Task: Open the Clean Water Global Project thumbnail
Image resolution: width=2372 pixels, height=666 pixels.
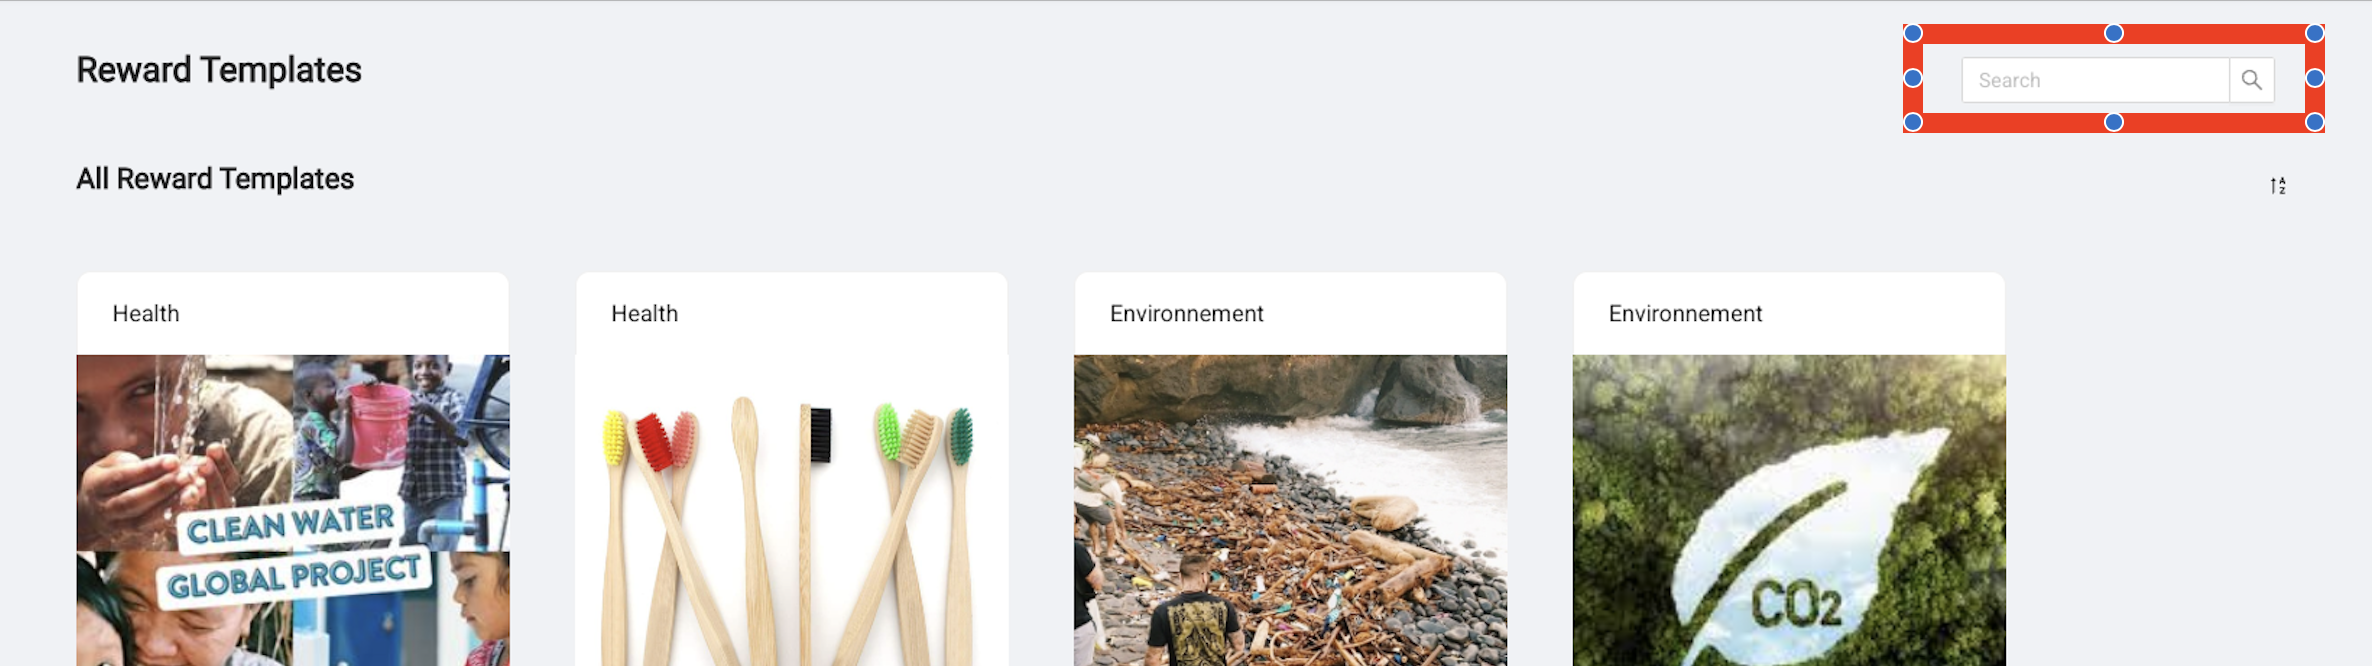Action: click(293, 510)
